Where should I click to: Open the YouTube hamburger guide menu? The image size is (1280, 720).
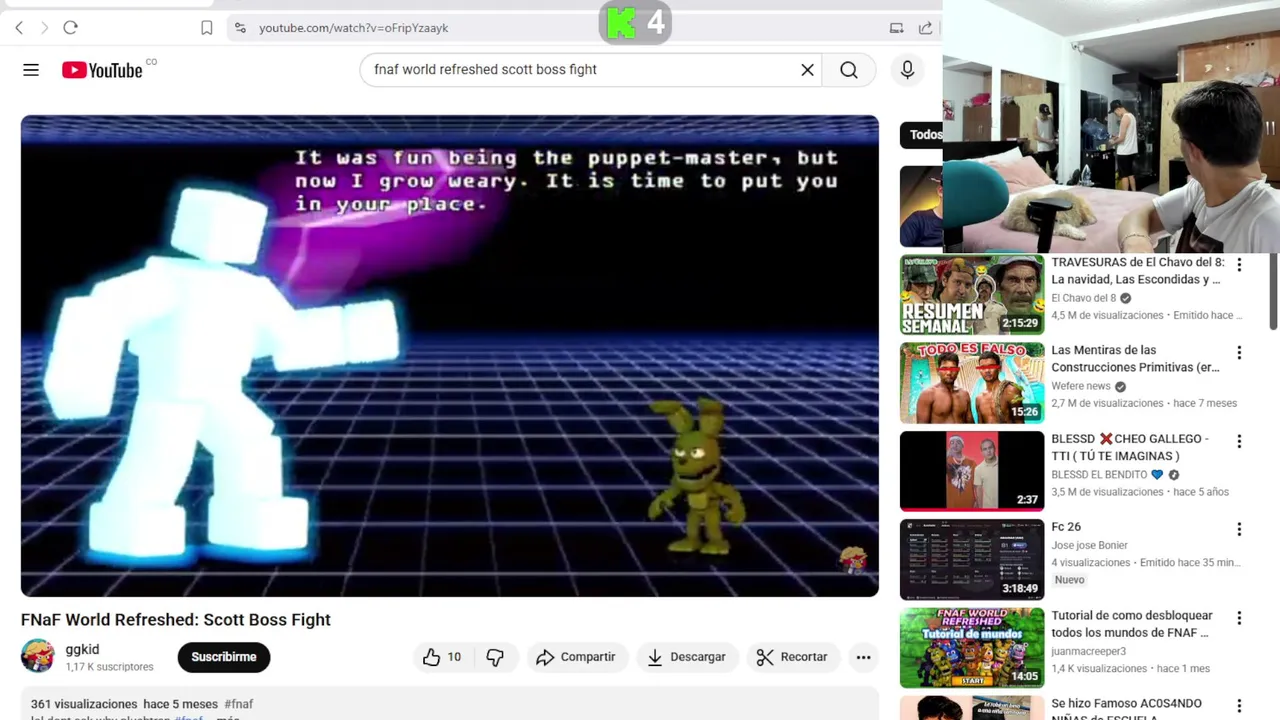tap(31, 69)
